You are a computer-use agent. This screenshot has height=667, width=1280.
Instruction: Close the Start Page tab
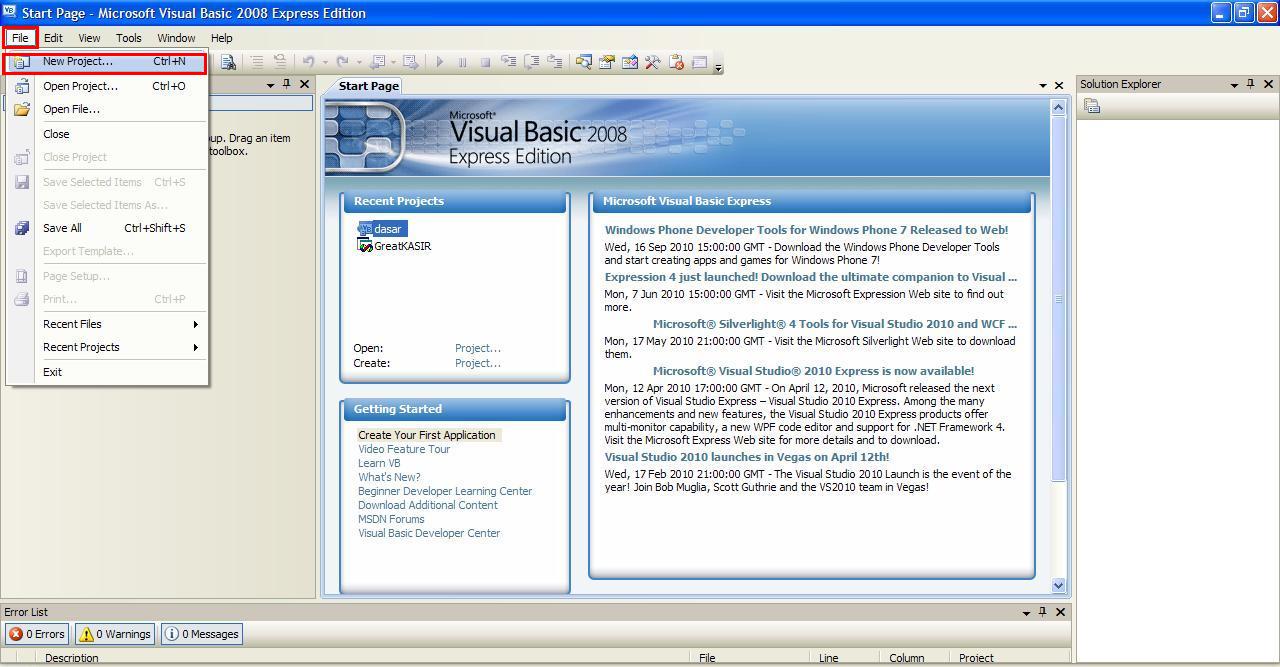pyautogui.click(x=1059, y=85)
